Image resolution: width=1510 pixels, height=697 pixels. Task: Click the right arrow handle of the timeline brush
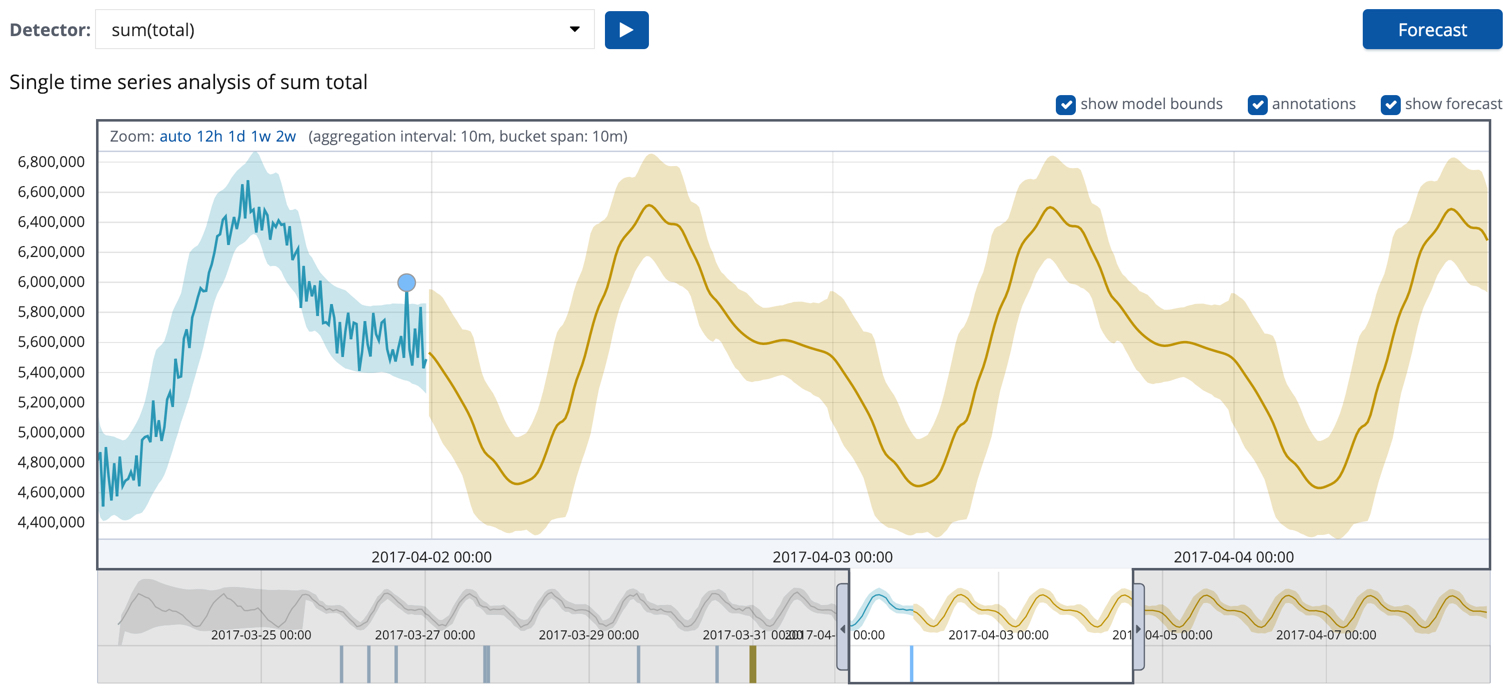click(x=1138, y=629)
